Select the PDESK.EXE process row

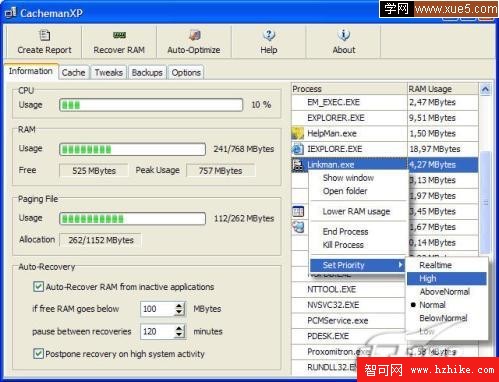(348, 336)
